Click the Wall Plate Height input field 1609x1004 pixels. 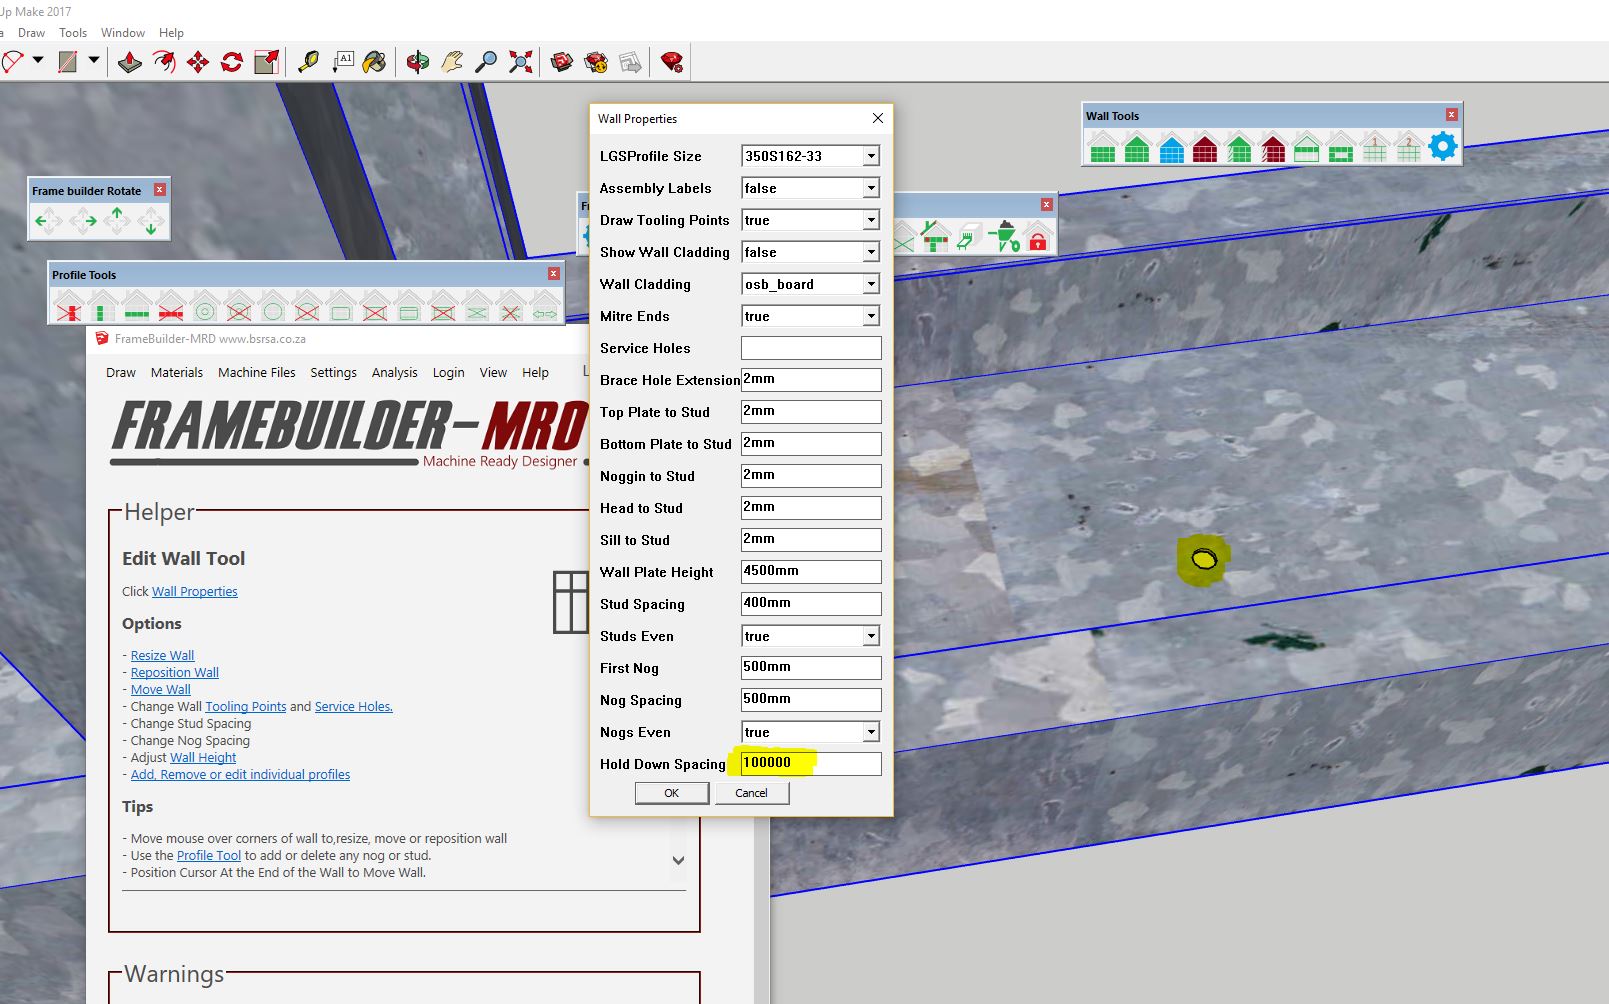811,571
